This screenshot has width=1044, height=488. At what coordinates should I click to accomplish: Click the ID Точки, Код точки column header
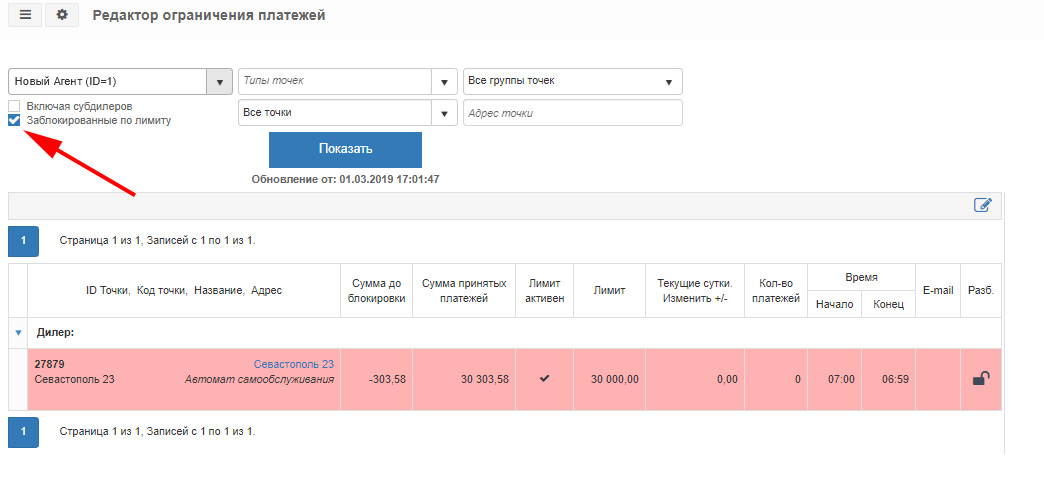pyautogui.click(x=184, y=291)
